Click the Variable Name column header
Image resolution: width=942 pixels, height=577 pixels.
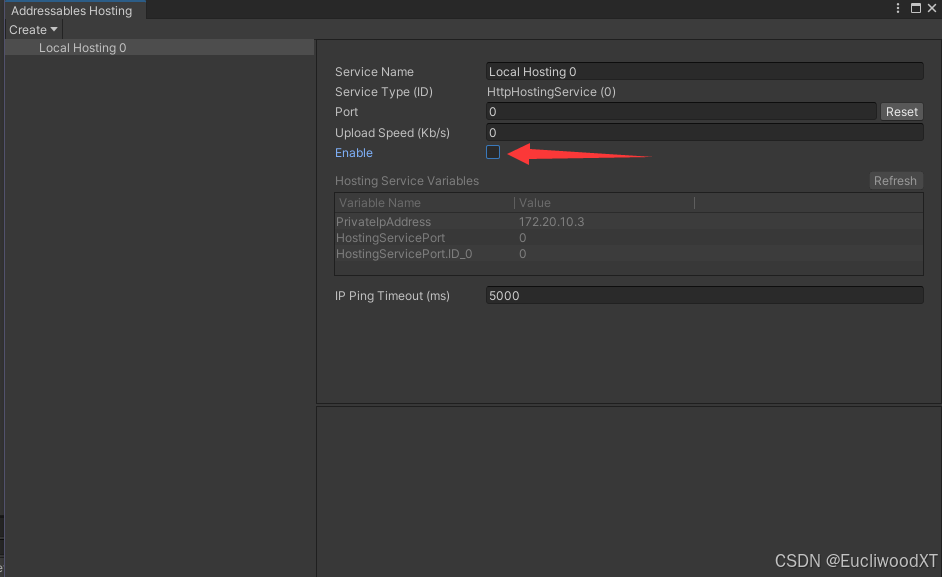point(380,202)
